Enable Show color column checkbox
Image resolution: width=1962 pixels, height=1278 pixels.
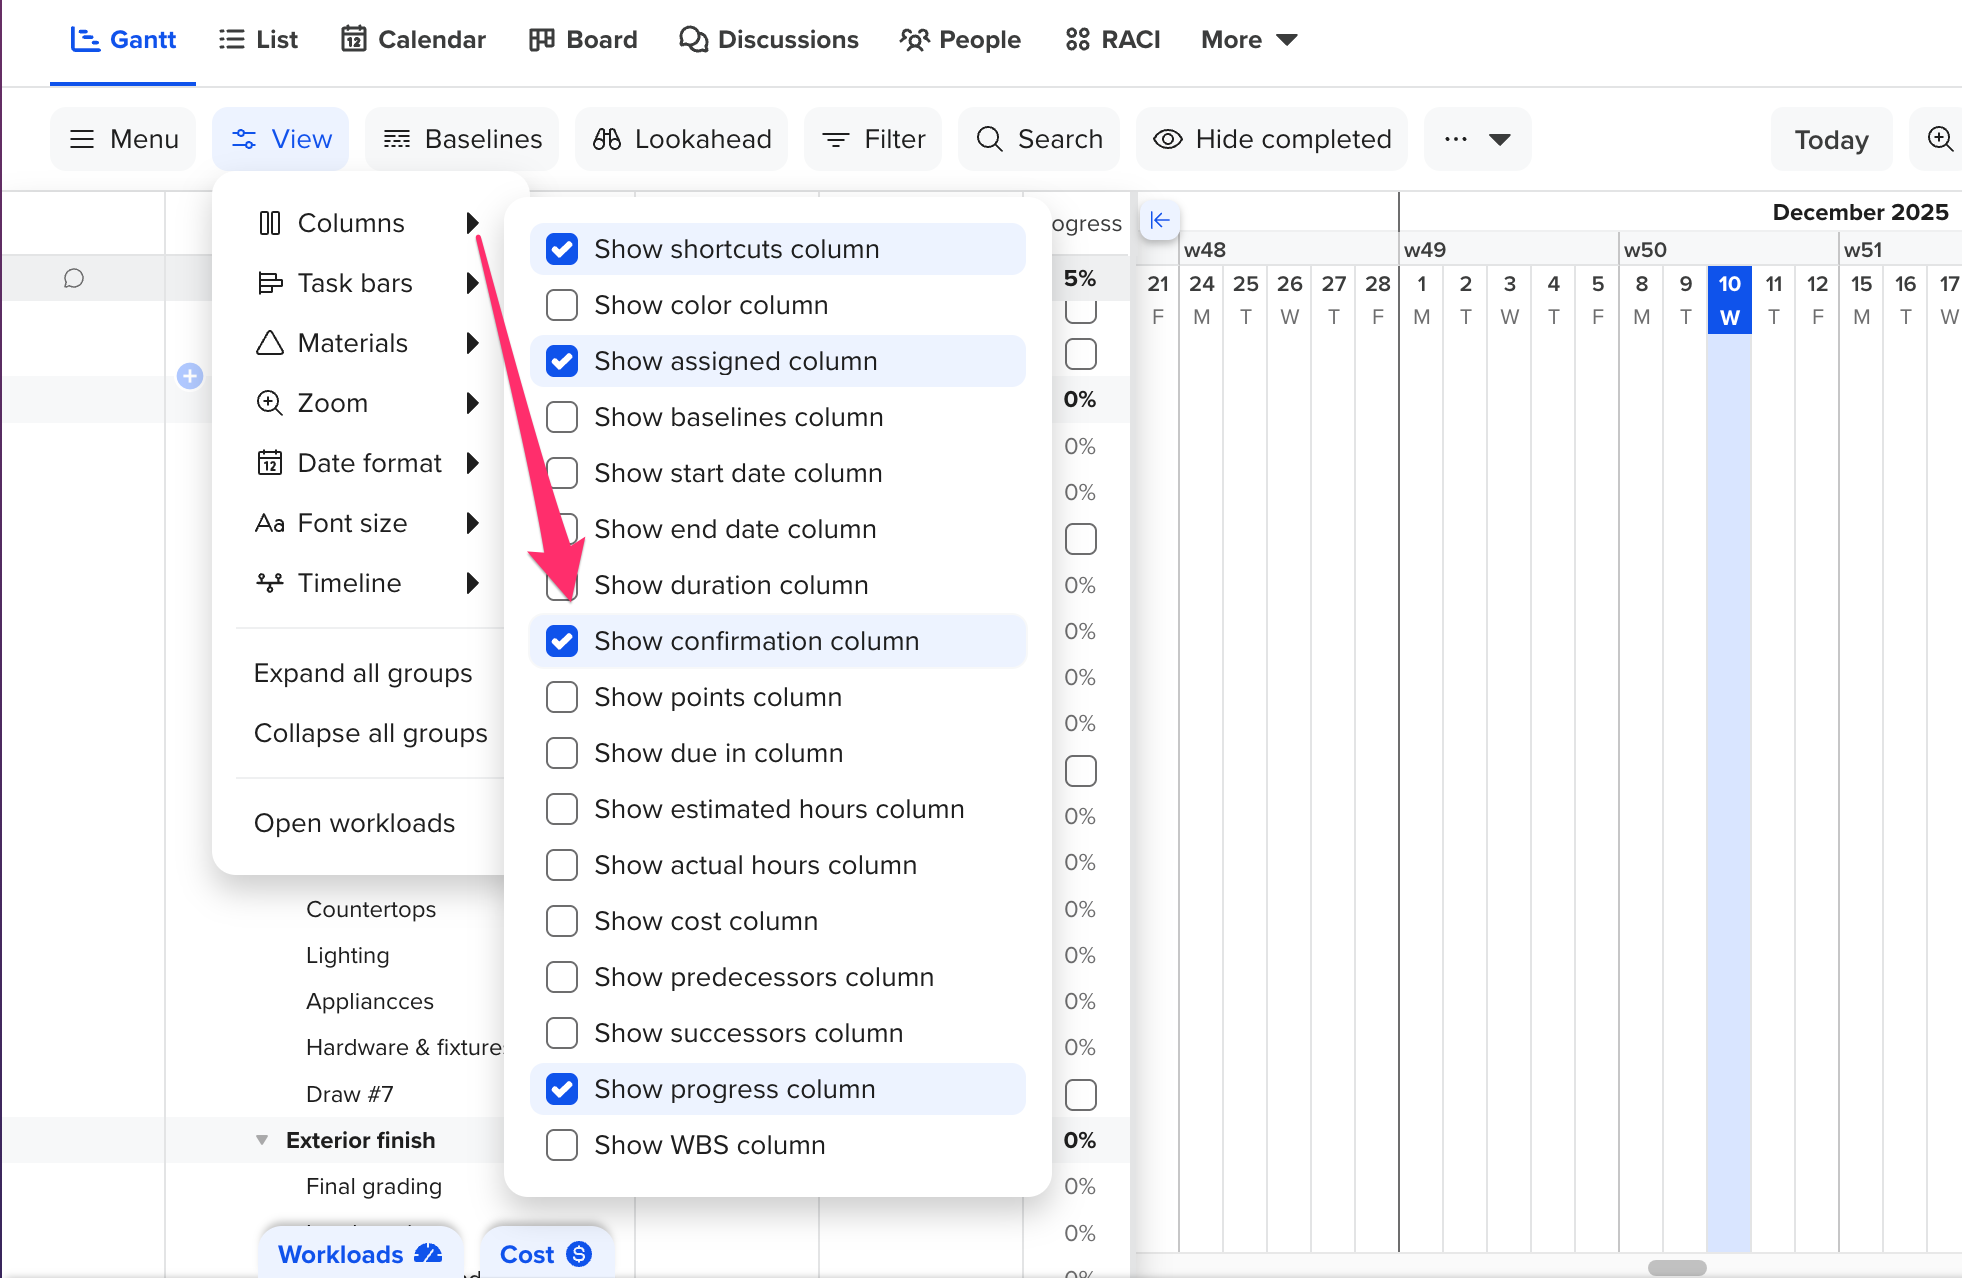[562, 305]
